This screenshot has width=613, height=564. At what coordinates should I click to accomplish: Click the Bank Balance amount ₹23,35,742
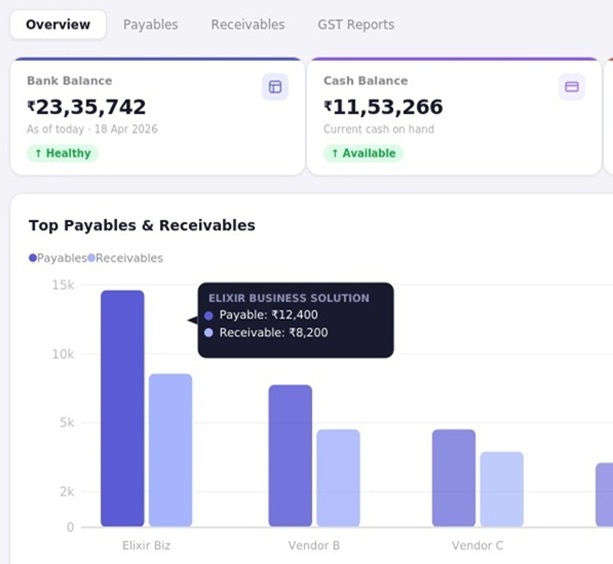tap(86, 107)
